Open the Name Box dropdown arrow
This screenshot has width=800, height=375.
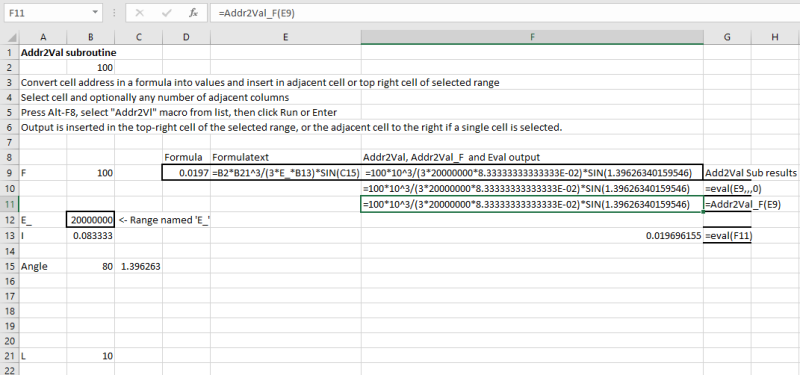[95, 13]
